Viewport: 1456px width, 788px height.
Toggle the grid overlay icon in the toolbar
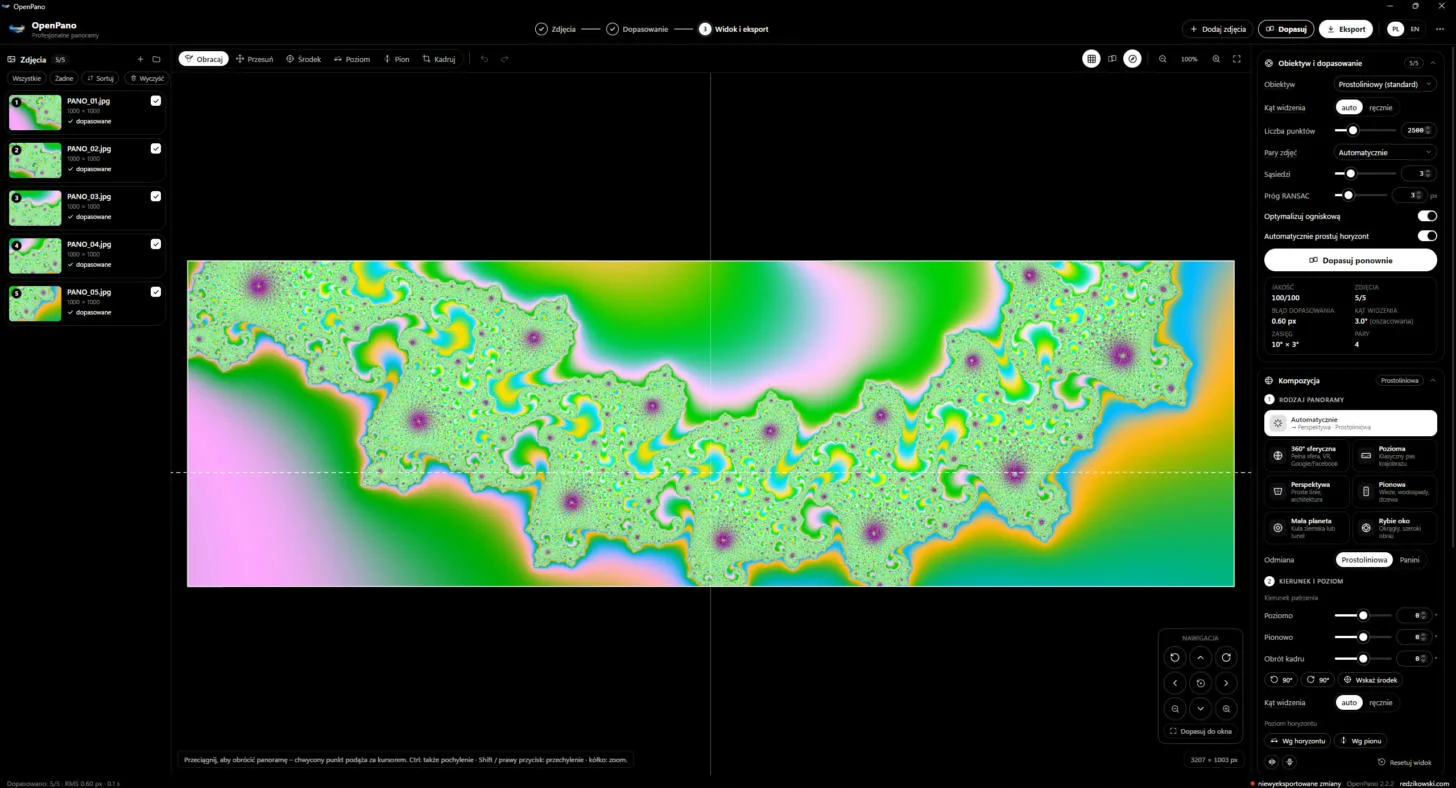coord(1091,59)
